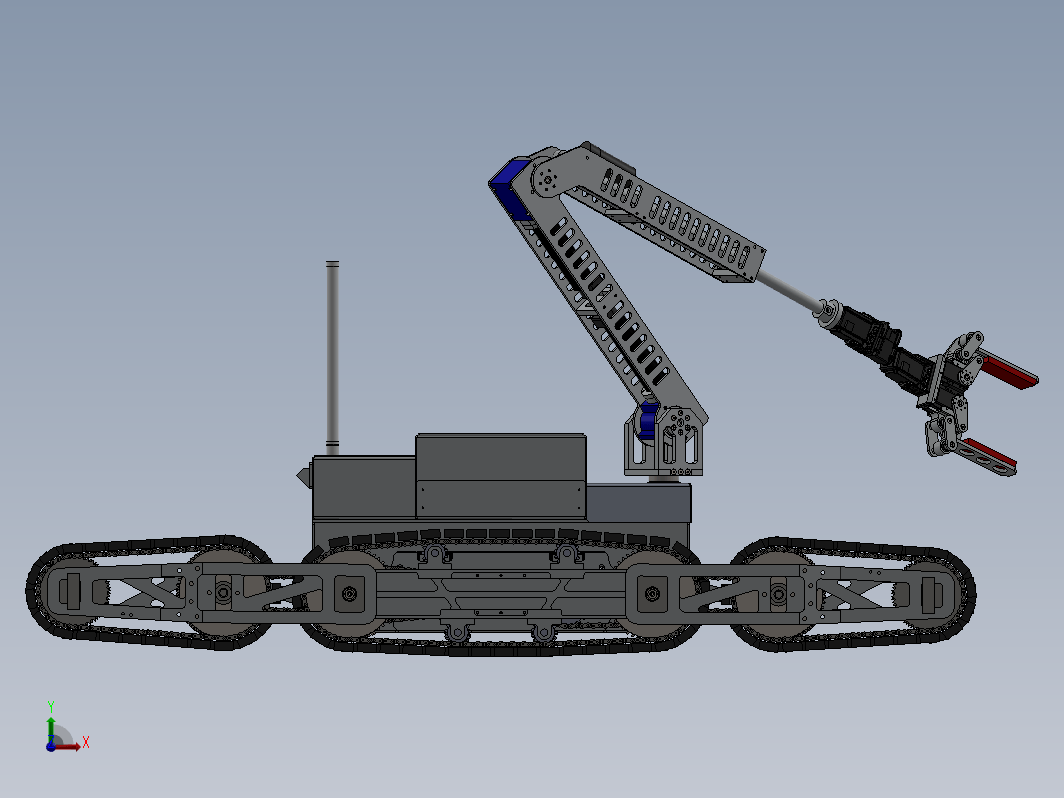
Task: Click the green Y axis arrow of the triad
Action: click(x=51, y=729)
